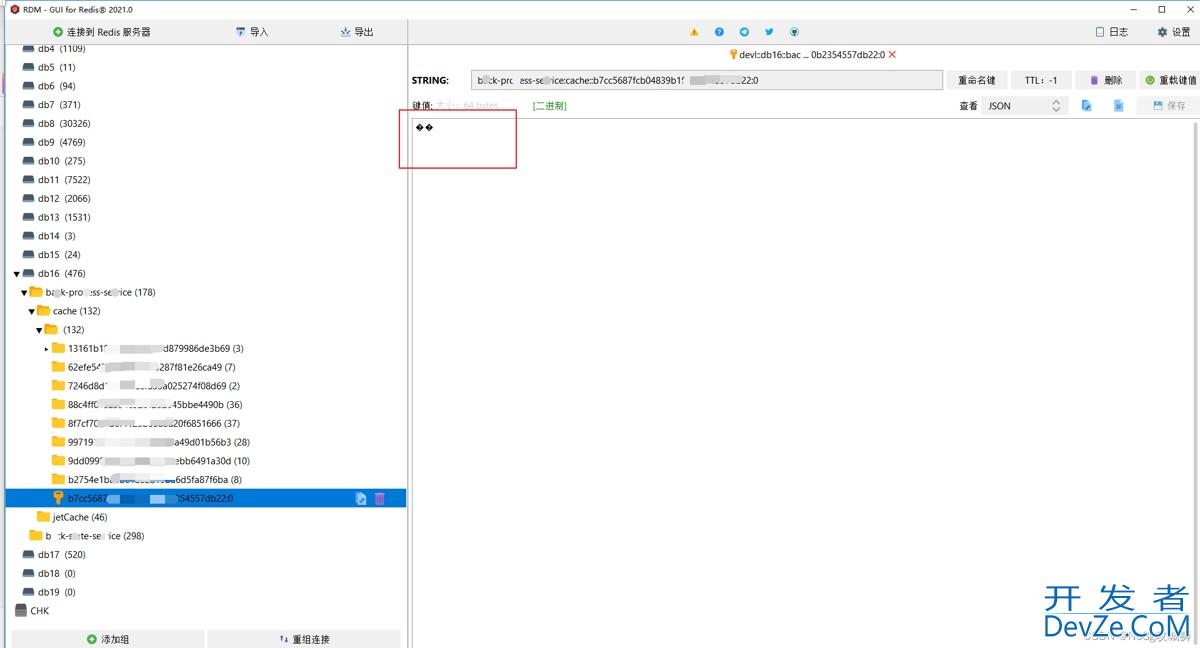Click the 重命名键 rename key button

pyautogui.click(x=976, y=80)
